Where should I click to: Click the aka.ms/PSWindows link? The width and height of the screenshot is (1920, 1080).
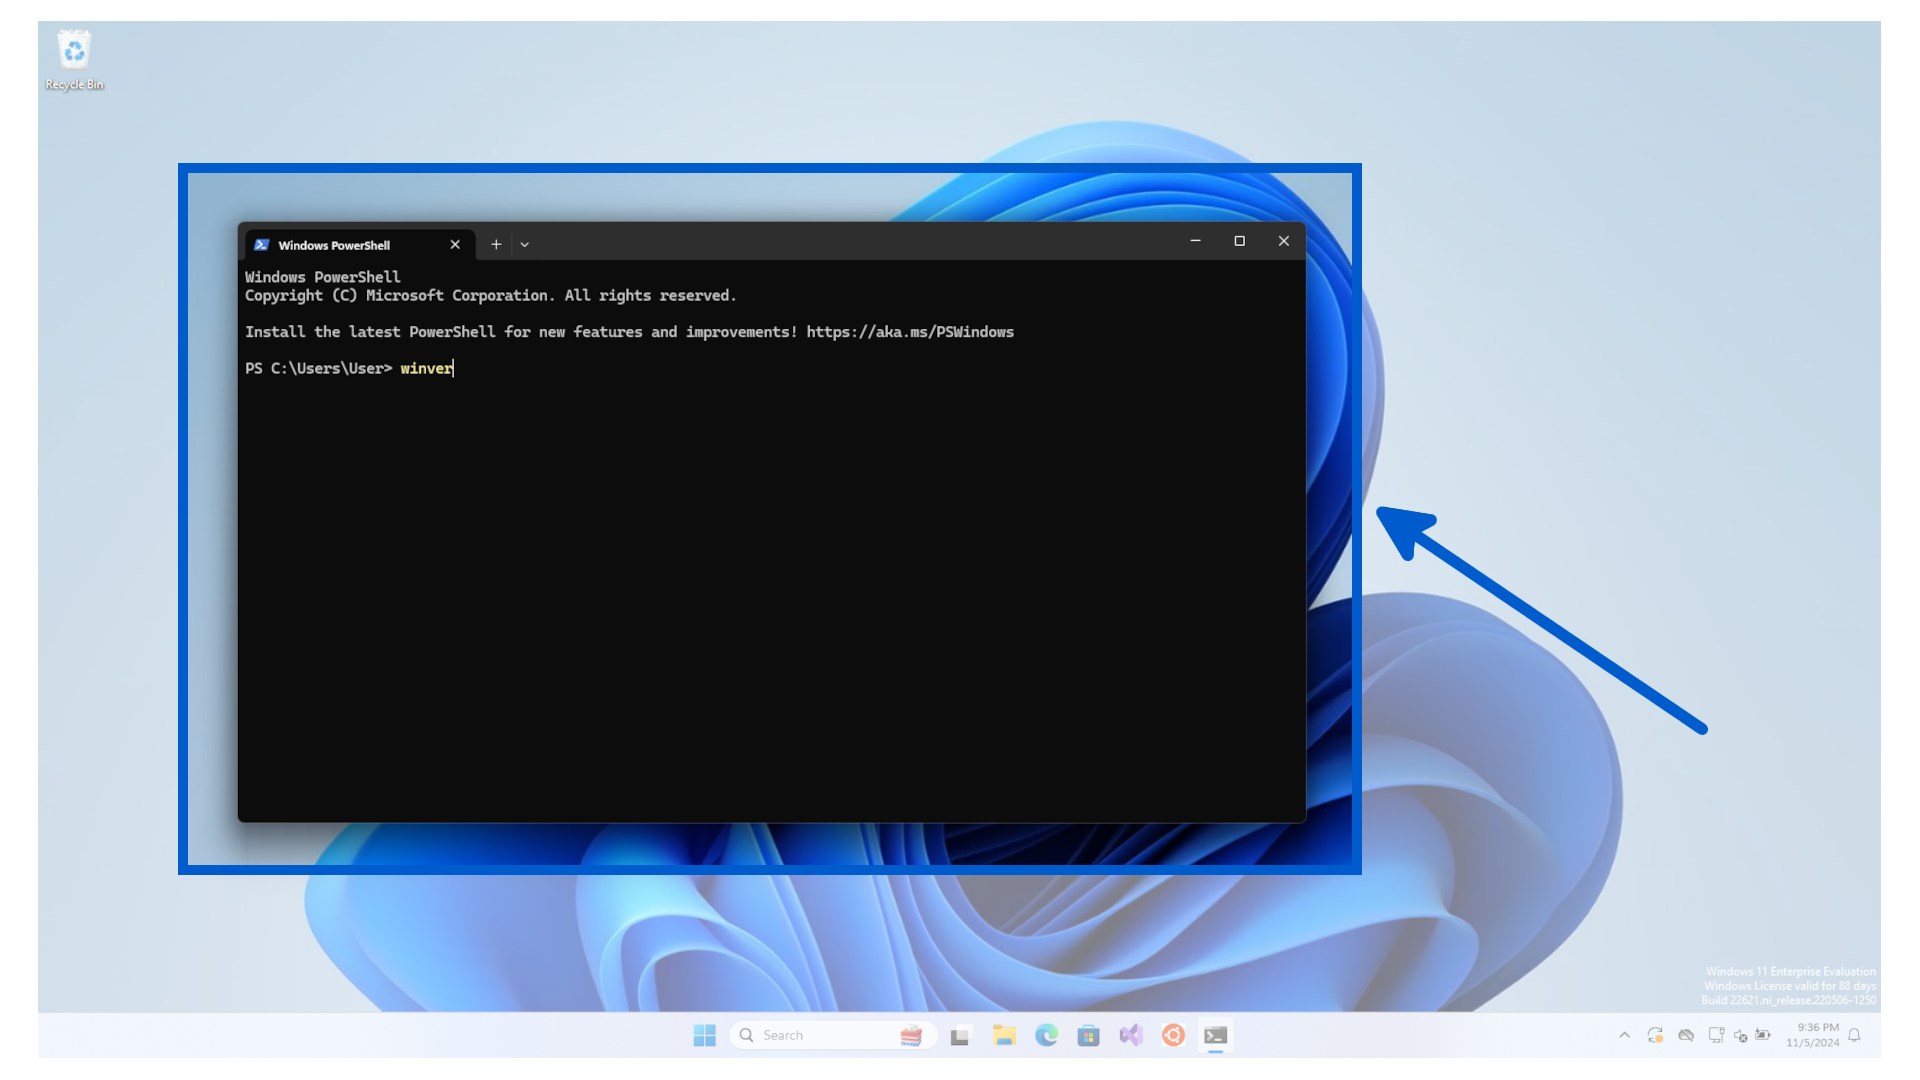pyautogui.click(x=909, y=332)
